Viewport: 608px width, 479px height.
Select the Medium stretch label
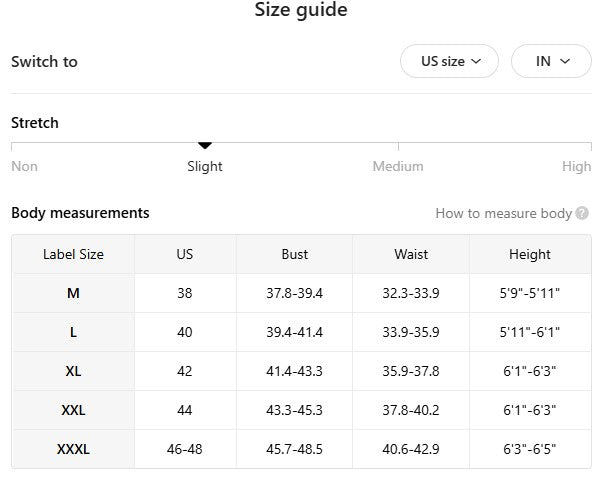click(398, 166)
